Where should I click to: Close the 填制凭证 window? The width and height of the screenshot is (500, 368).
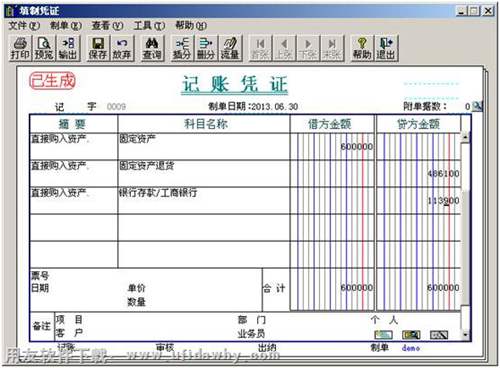tap(488, 11)
